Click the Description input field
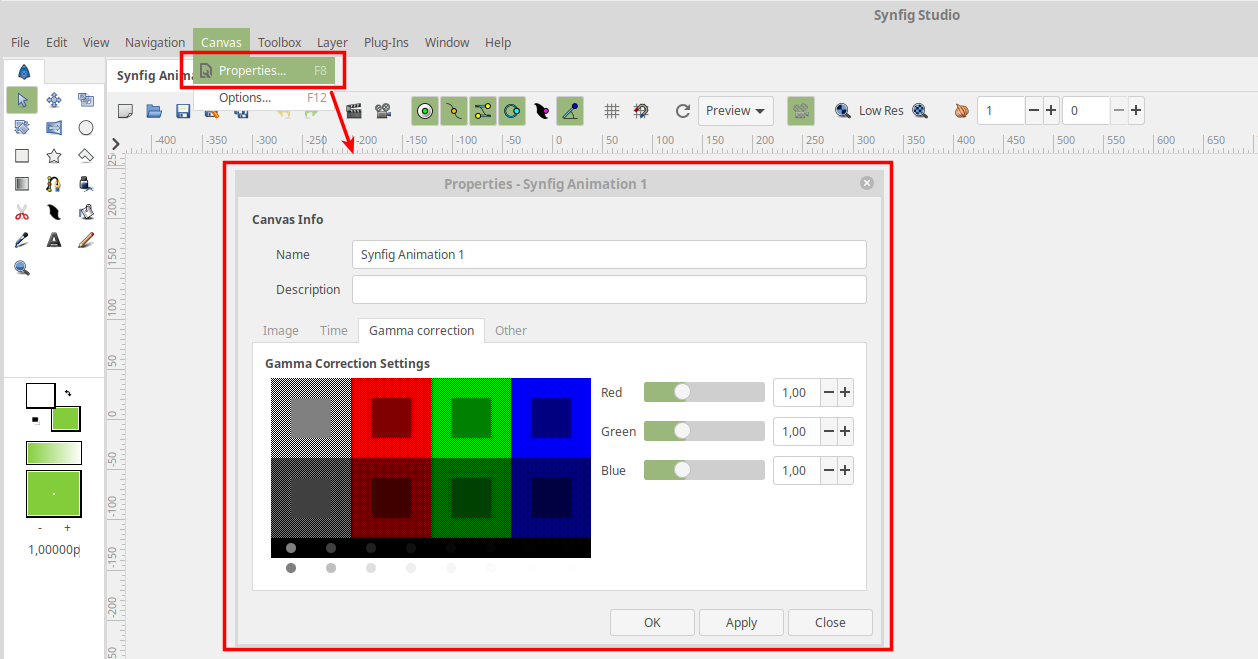 609,290
